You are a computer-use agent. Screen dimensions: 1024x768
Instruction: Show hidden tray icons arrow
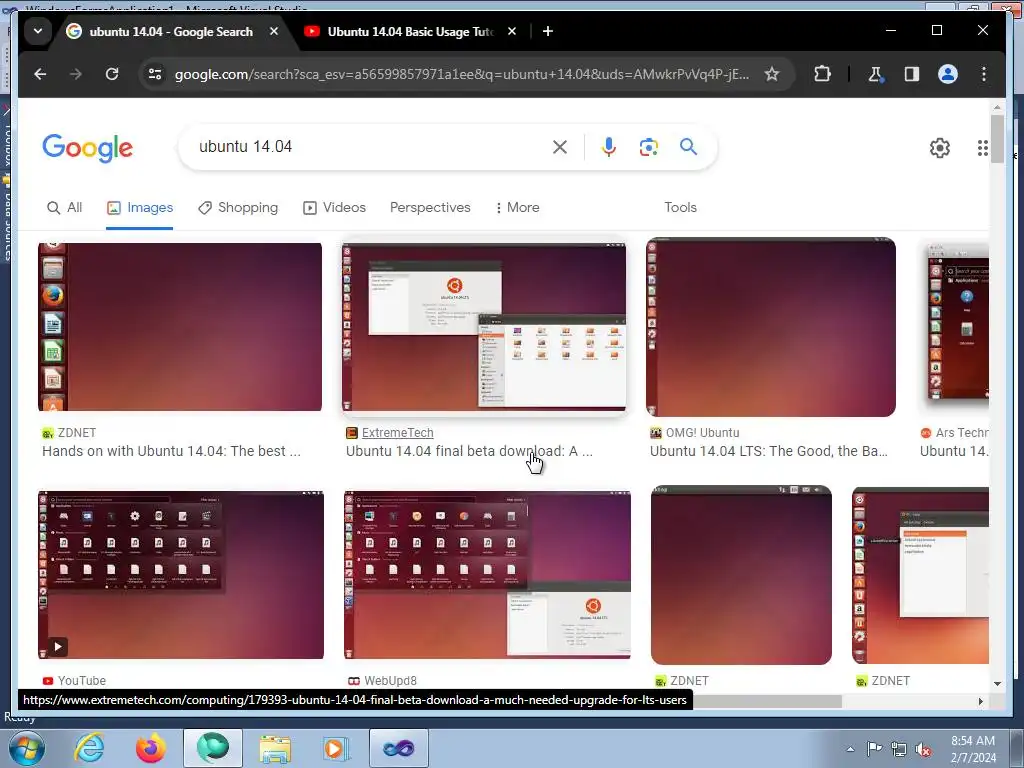(x=850, y=749)
